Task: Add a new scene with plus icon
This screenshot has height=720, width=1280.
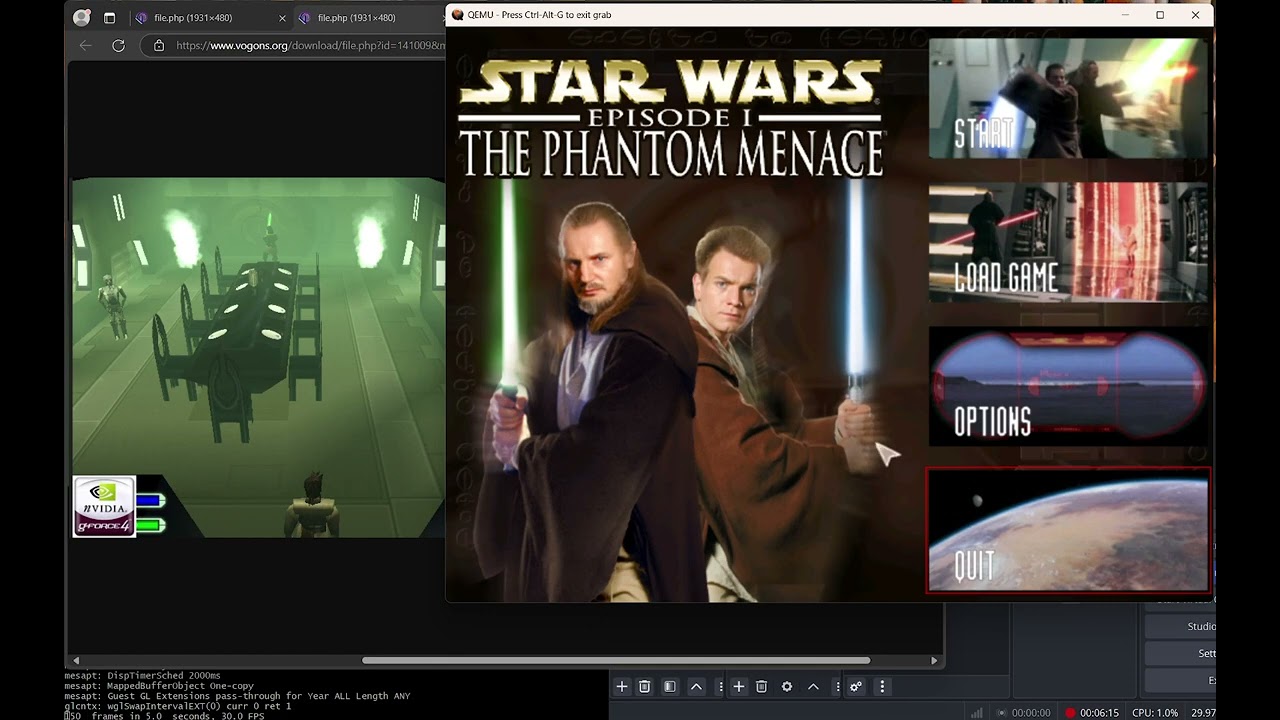Action: (621, 686)
